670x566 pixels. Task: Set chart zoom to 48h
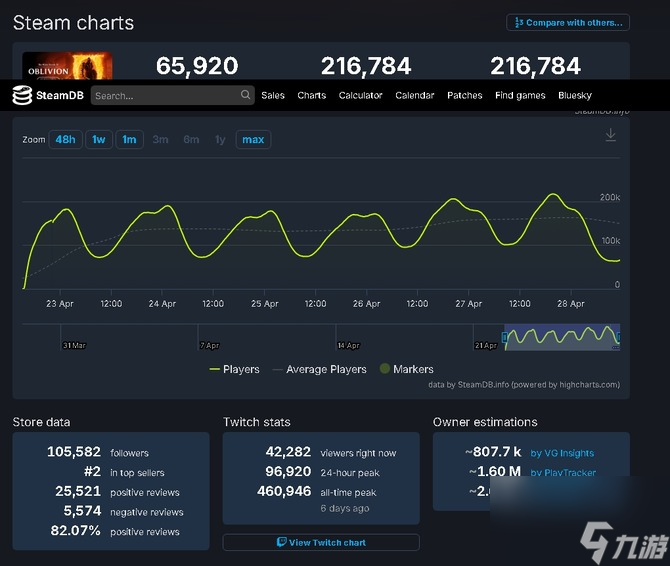click(65, 140)
